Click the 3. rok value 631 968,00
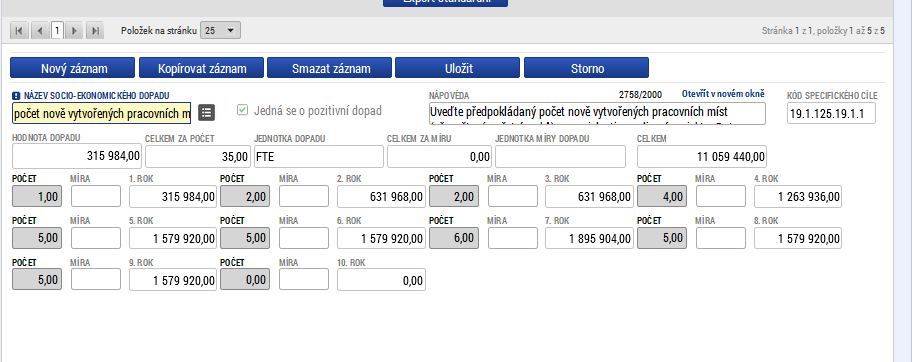 coord(589,197)
